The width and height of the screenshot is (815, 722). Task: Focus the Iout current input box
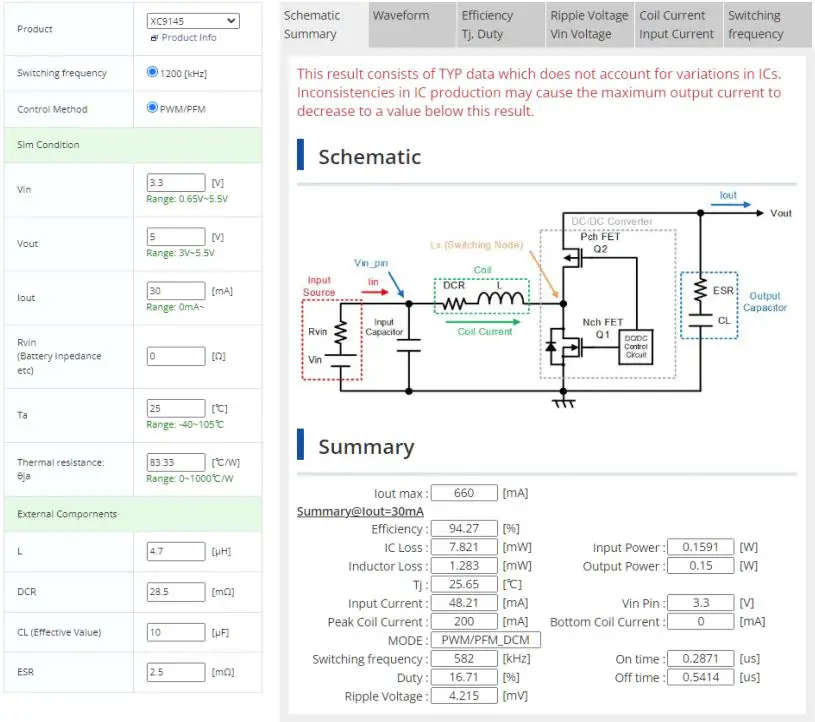pyautogui.click(x=175, y=291)
